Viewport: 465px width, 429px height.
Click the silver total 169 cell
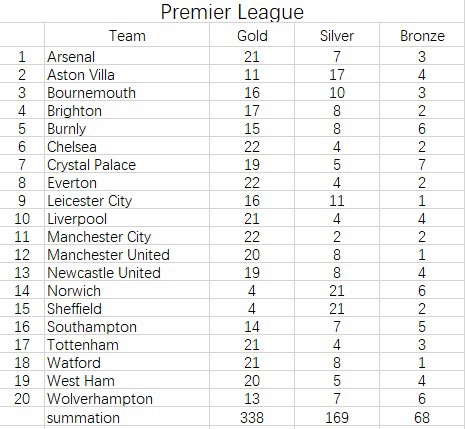click(x=337, y=417)
